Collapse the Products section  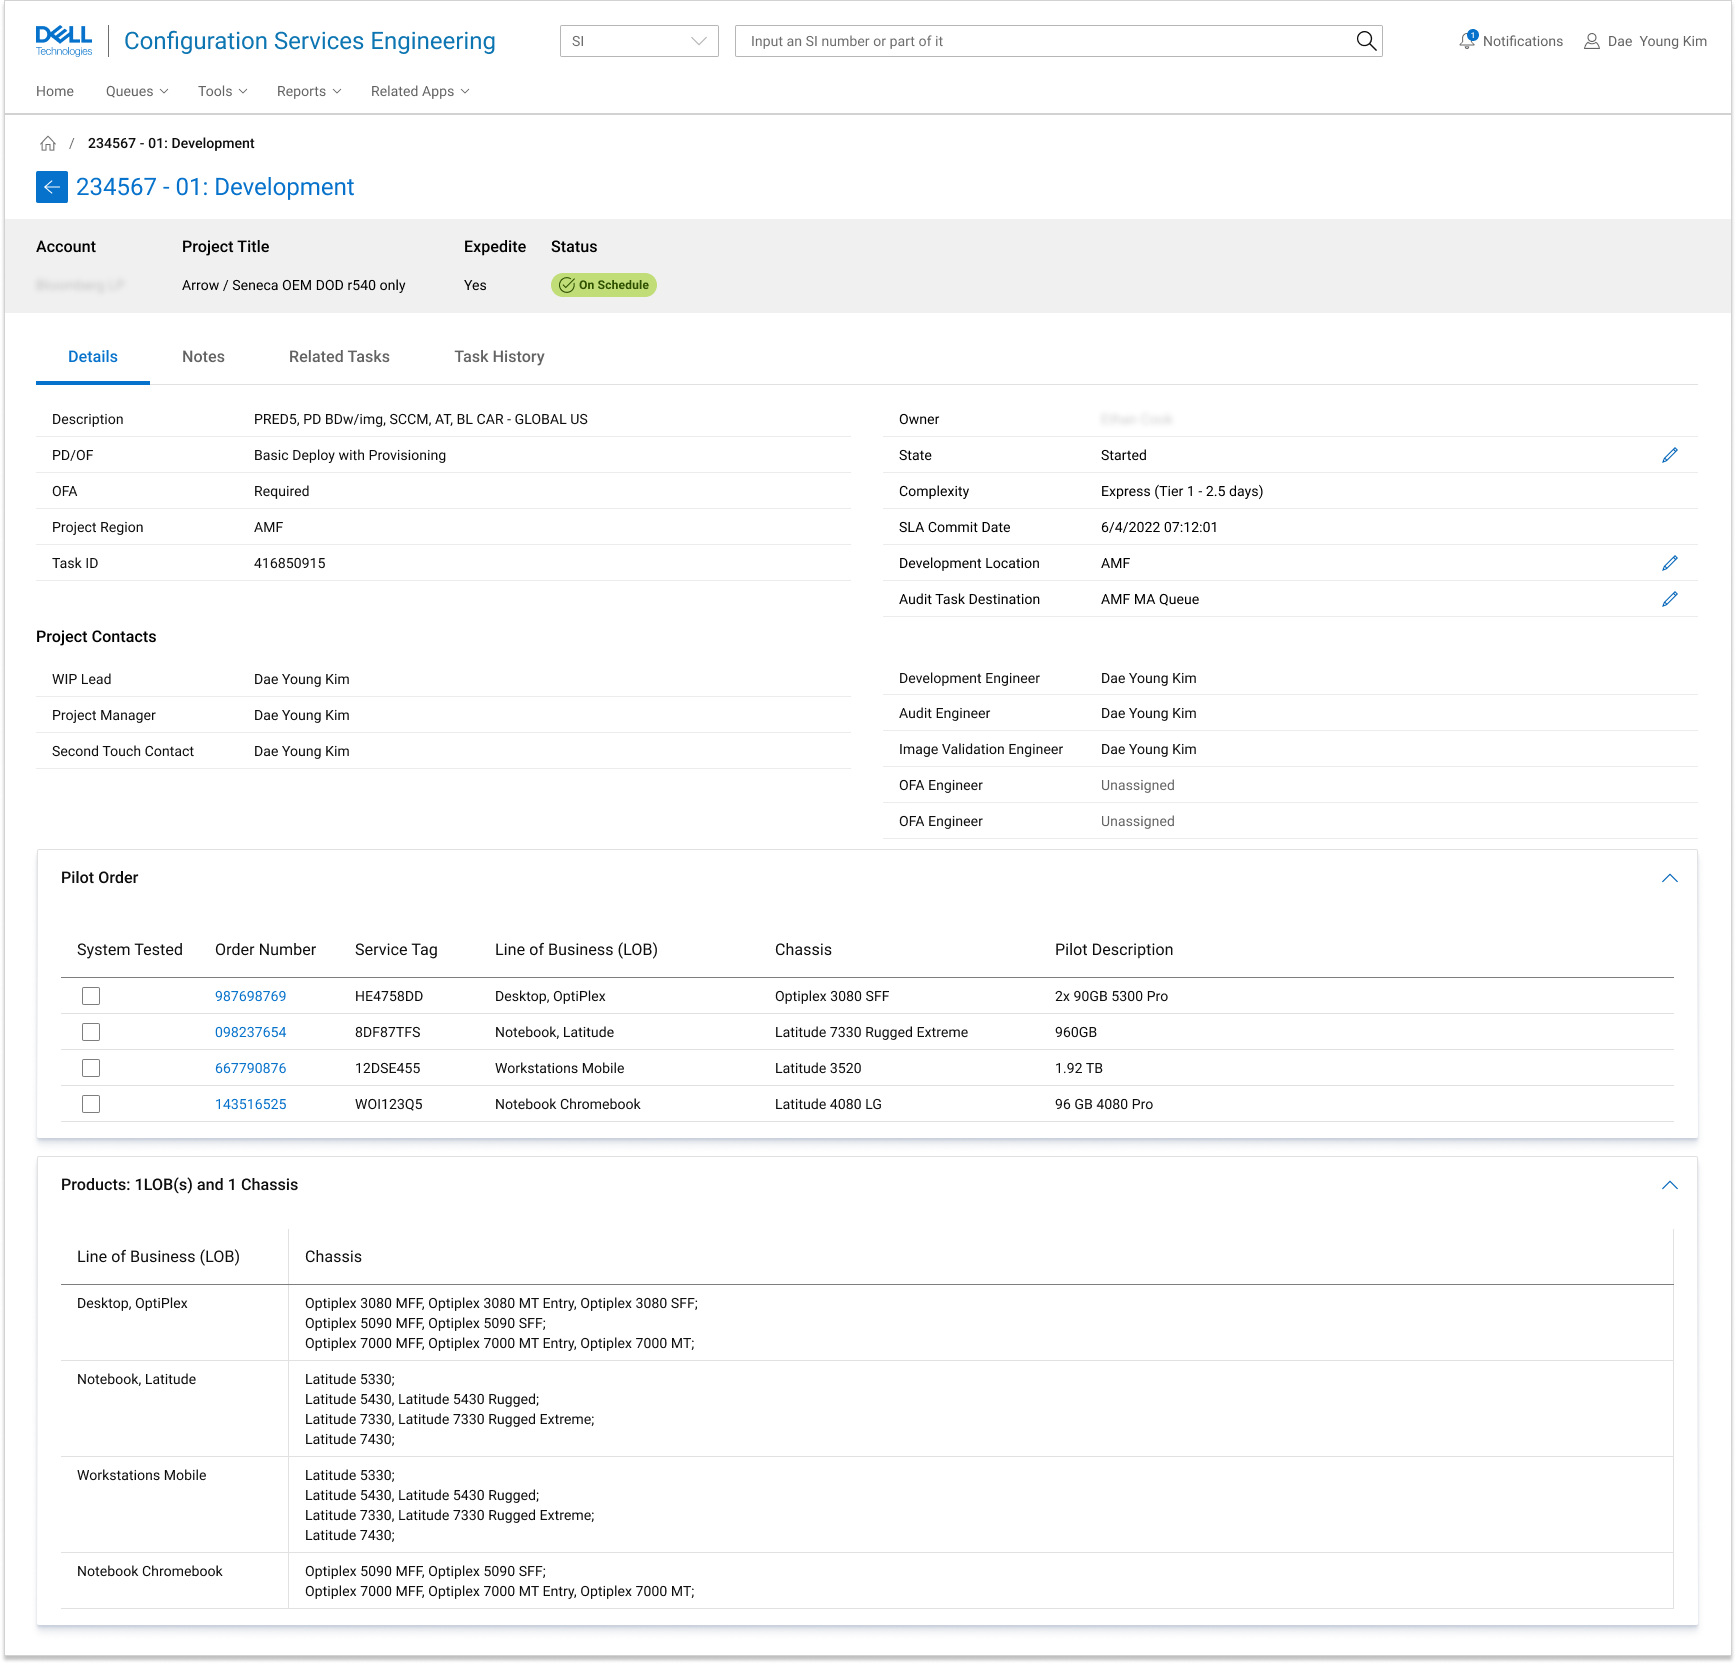tap(1669, 1185)
